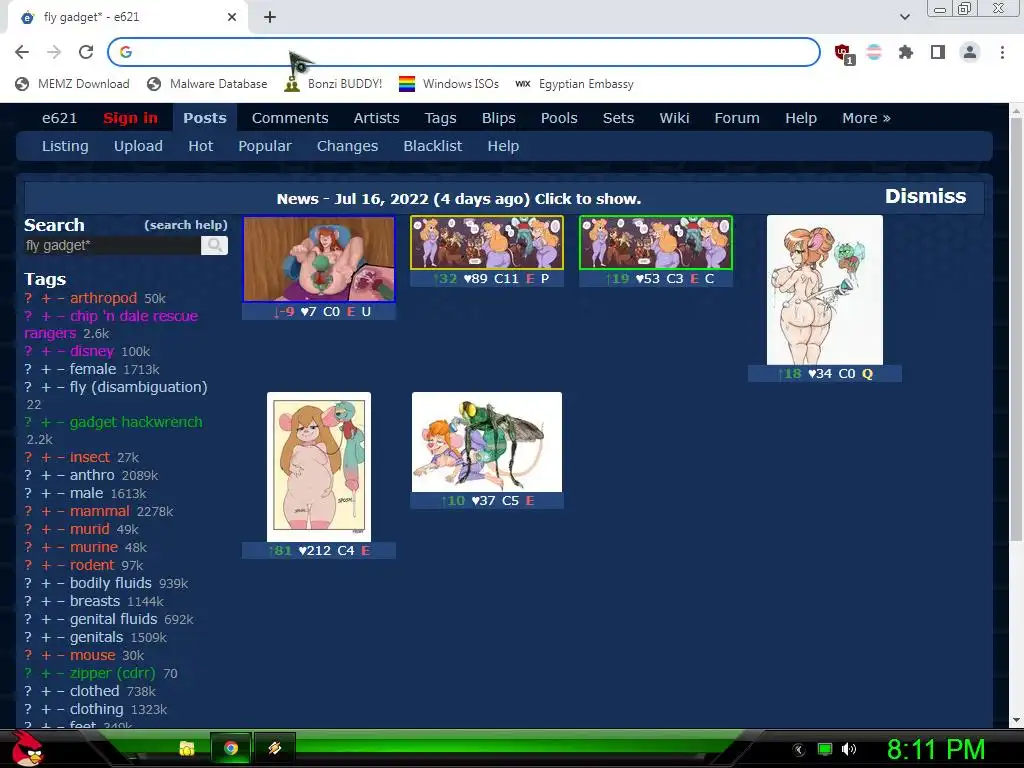Open the Bonzi BUDDY! bookmark
The image size is (1024, 768).
(333, 84)
